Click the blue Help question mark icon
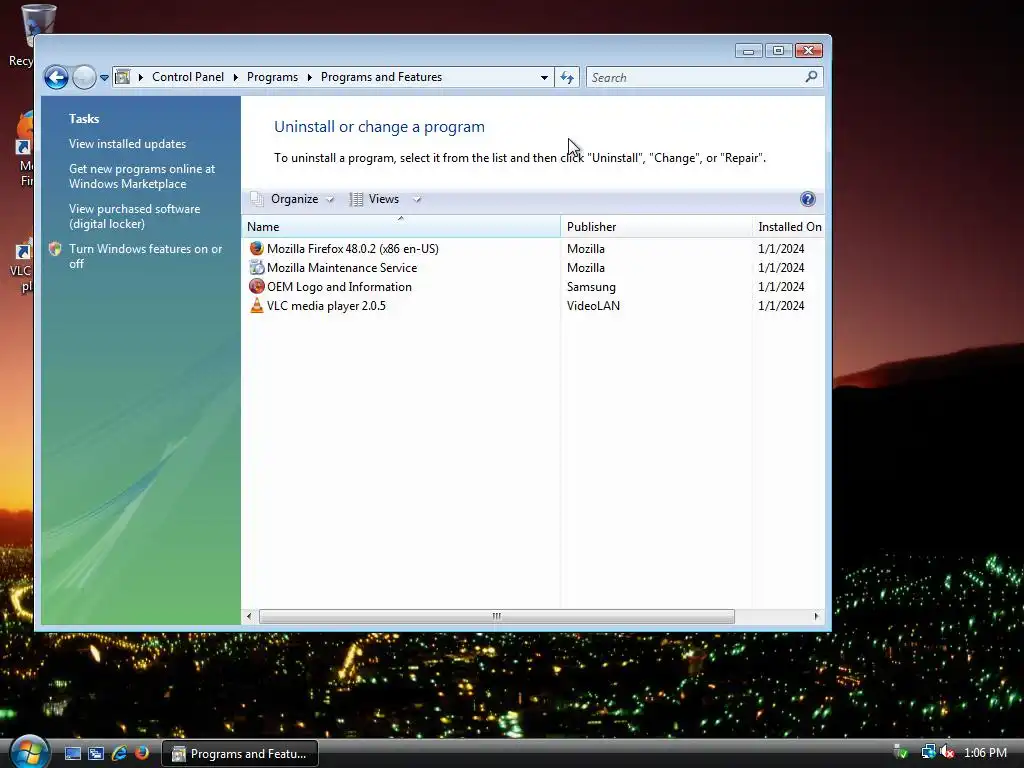The width and height of the screenshot is (1024, 768). 808,199
